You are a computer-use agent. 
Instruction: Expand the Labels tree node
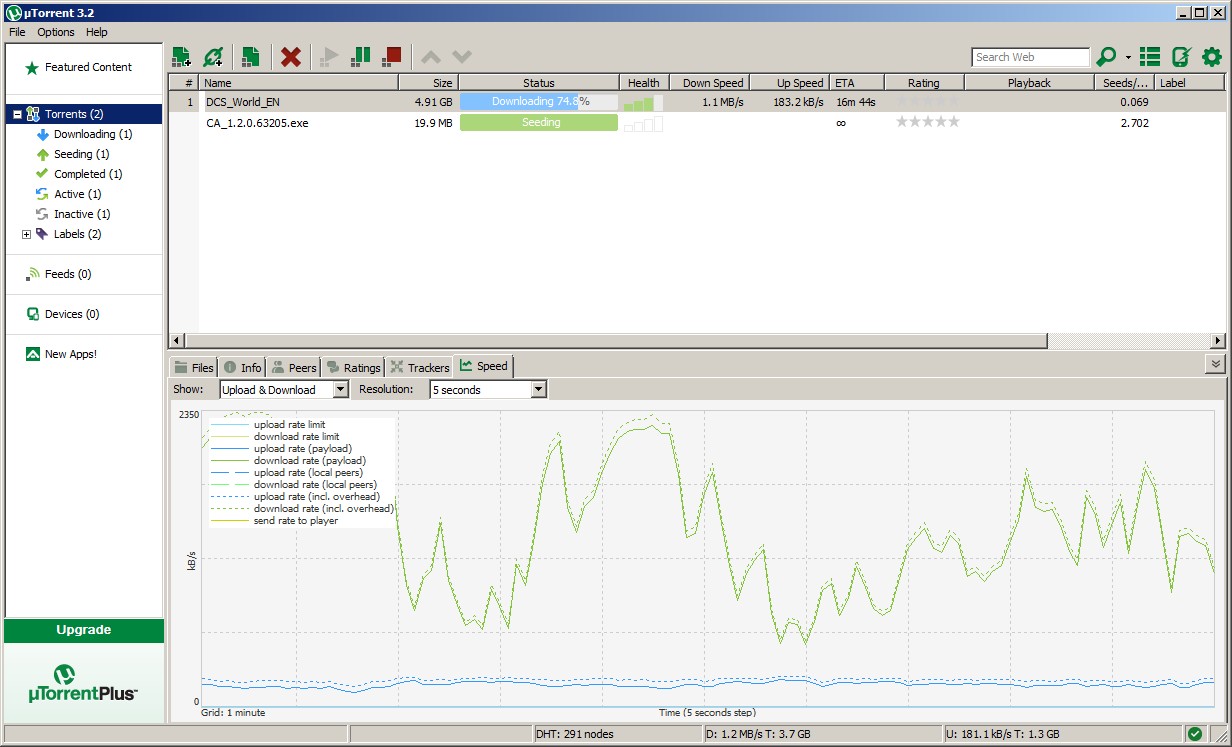click(x=27, y=234)
